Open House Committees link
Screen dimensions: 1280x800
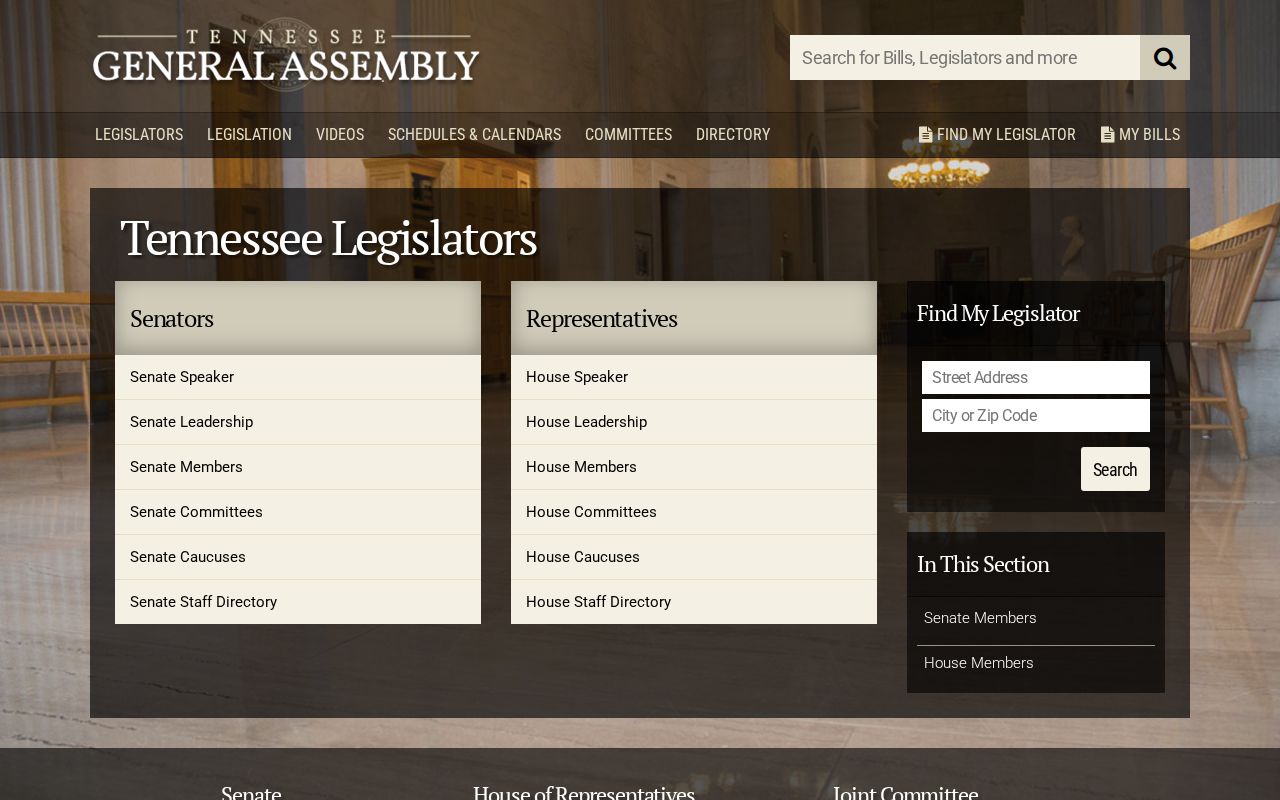click(x=694, y=512)
